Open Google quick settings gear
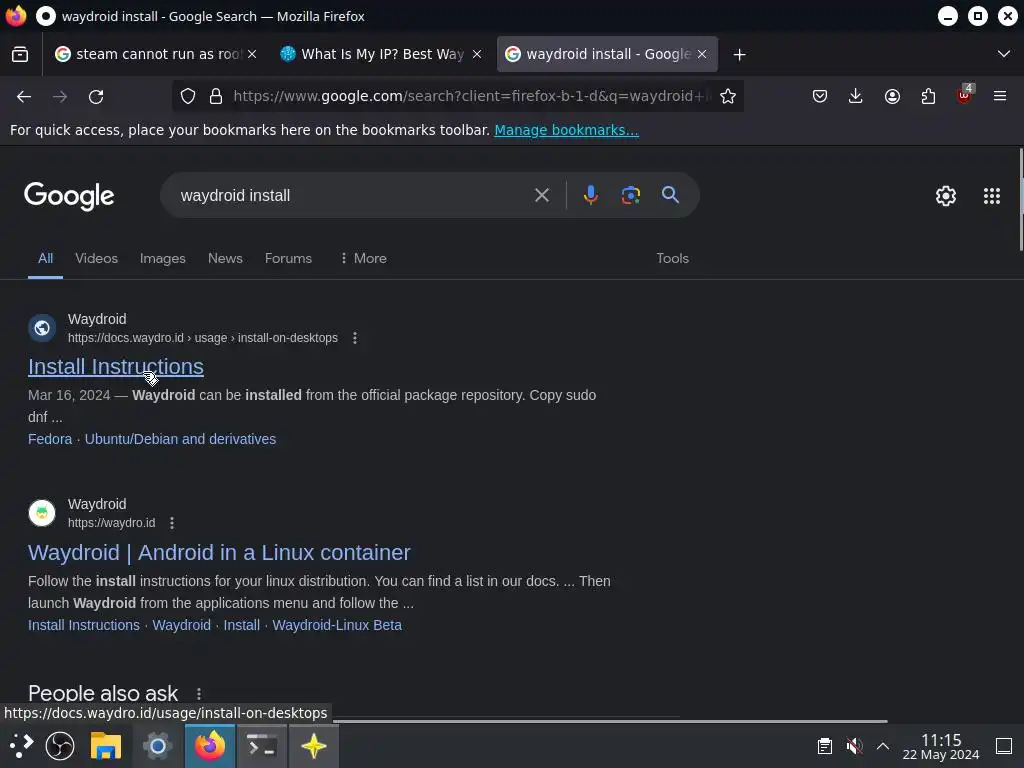The width and height of the screenshot is (1024, 768). point(946,196)
